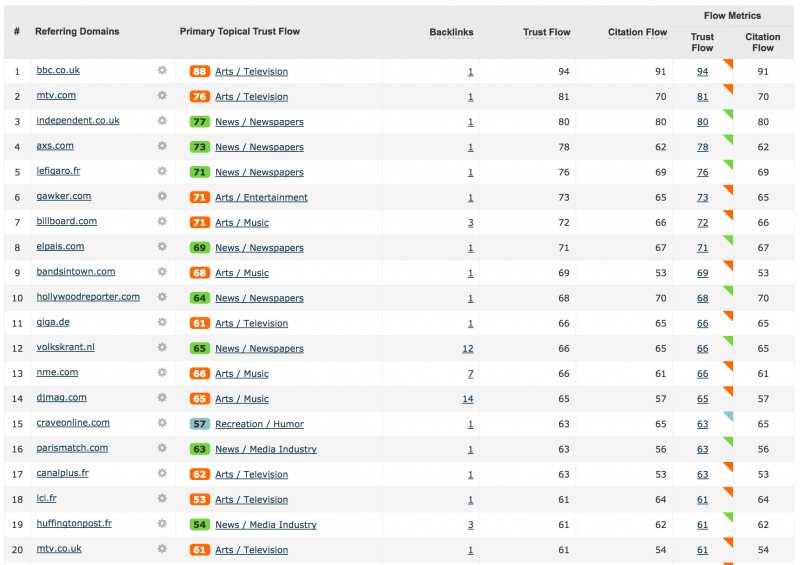This screenshot has width=800, height=565.
Task: Click the Recreation / Humor topic link
Action: coord(259,424)
